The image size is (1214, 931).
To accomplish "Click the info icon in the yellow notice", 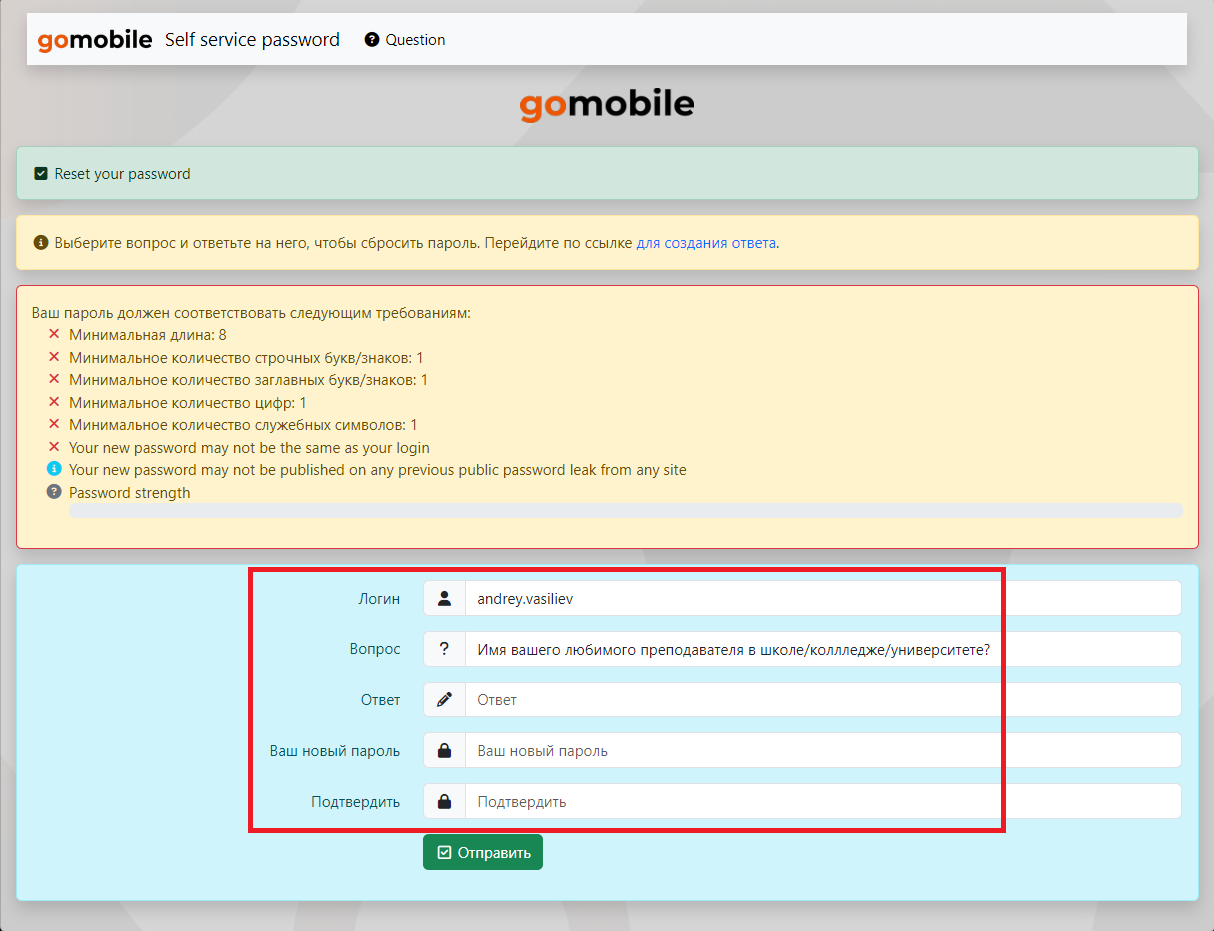I will (41, 243).
